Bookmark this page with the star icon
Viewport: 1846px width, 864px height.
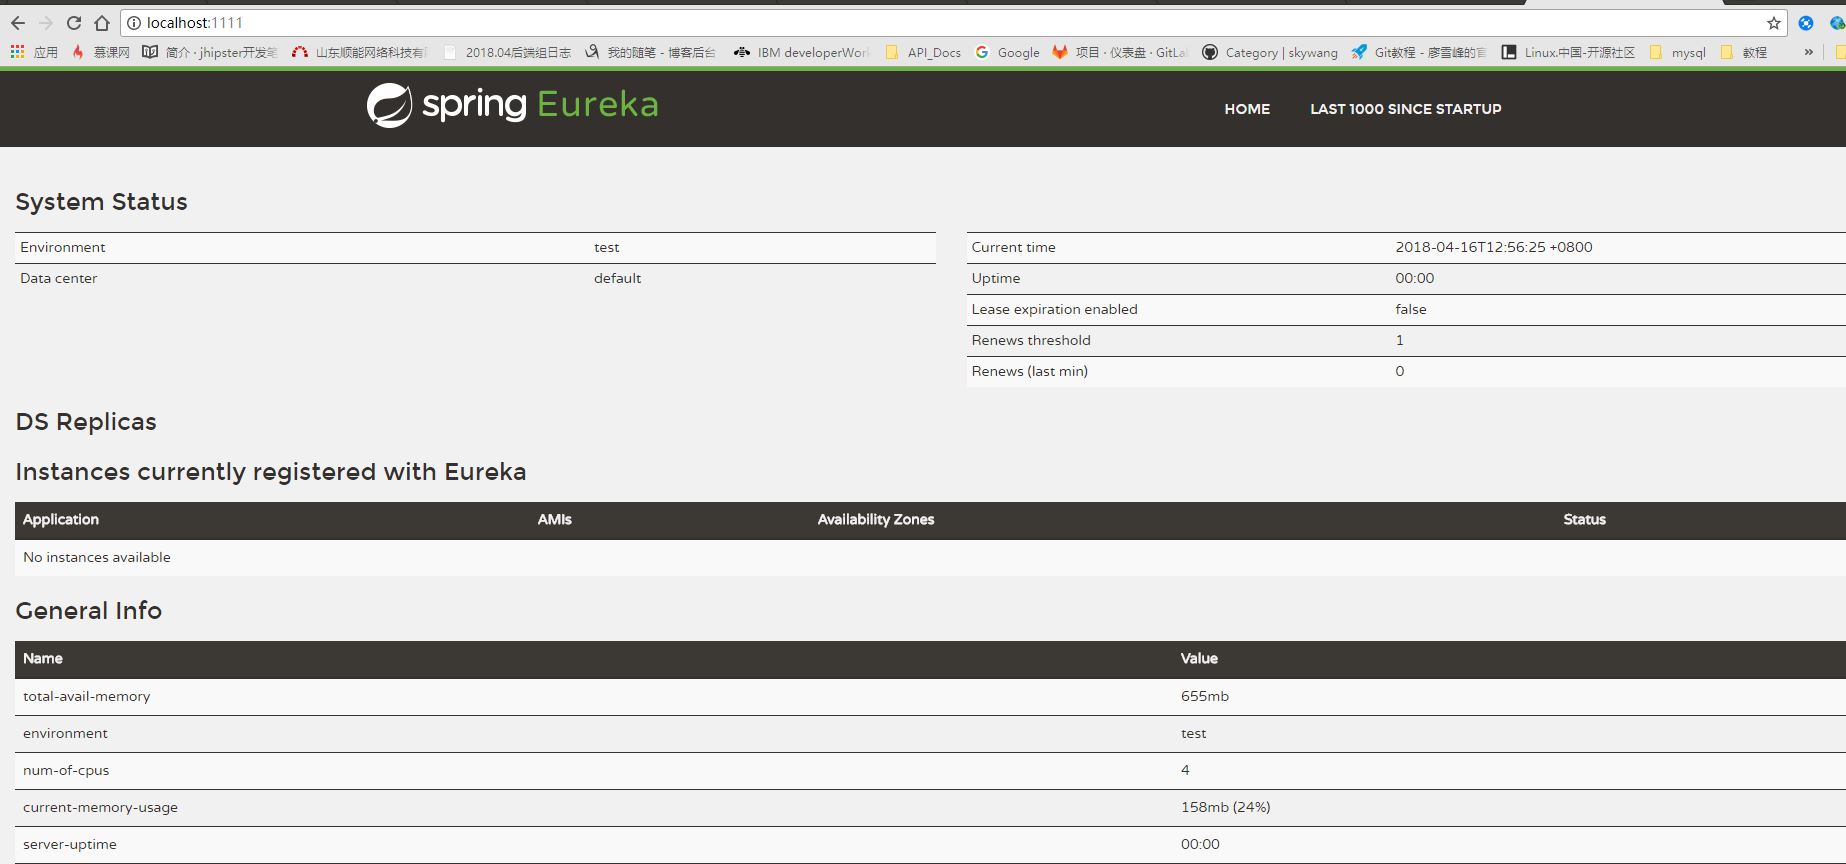pyautogui.click(x=1773, y=23)
